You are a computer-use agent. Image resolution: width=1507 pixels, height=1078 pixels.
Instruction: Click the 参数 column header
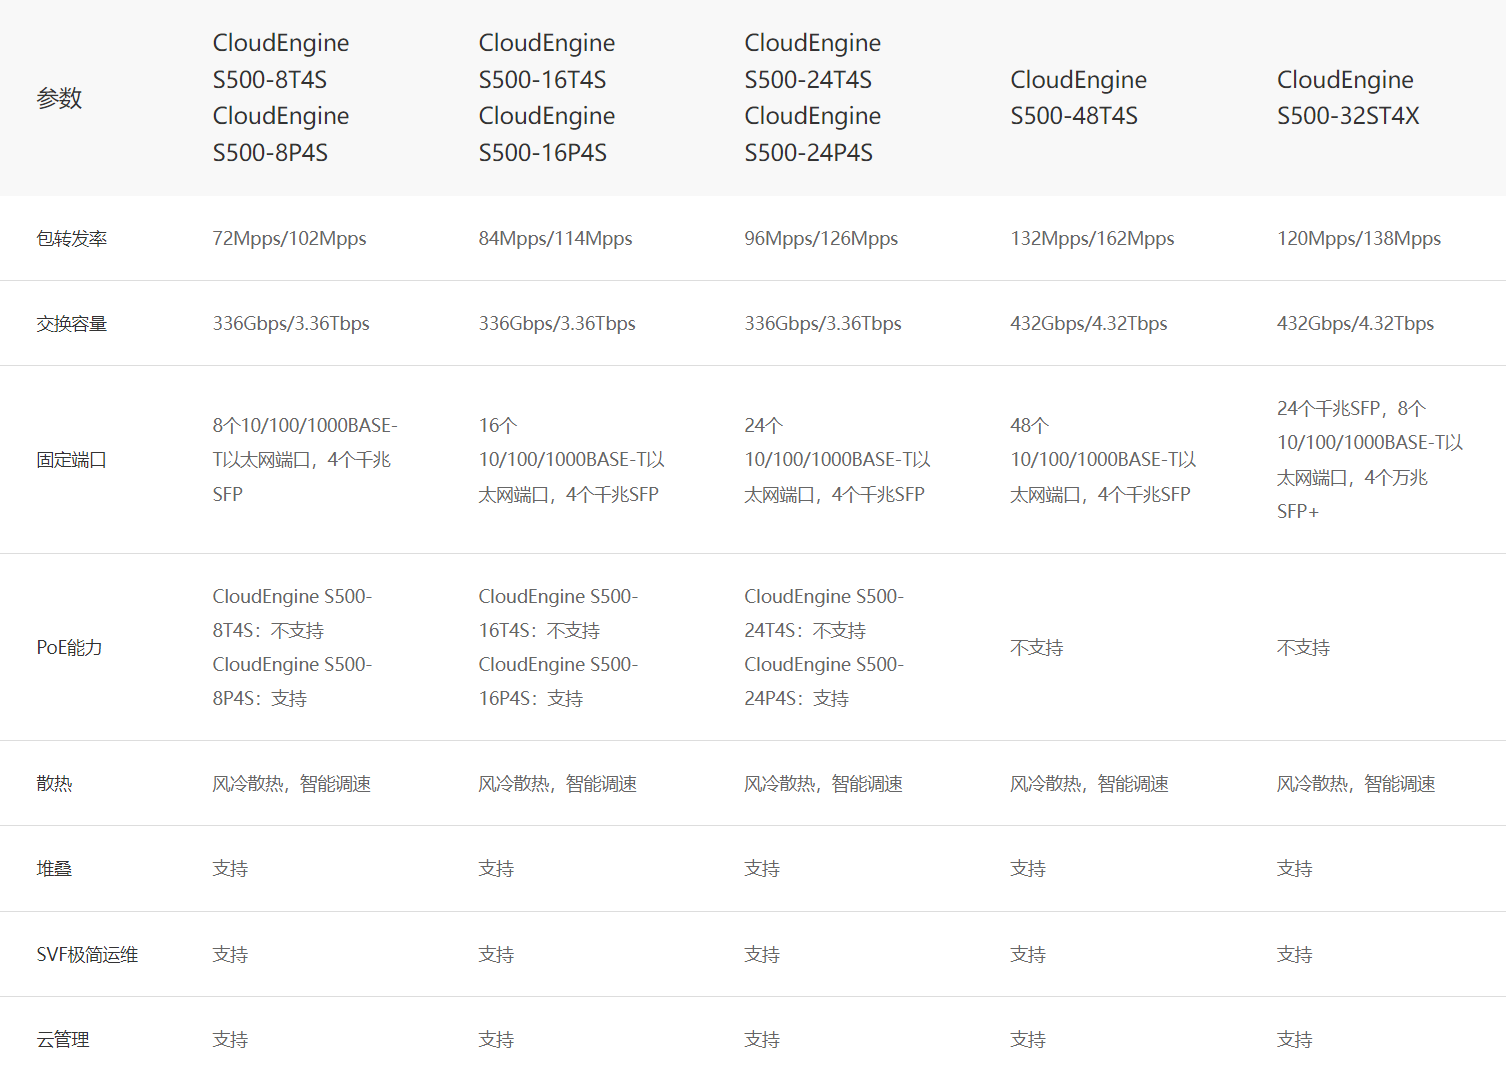(59, 98)
